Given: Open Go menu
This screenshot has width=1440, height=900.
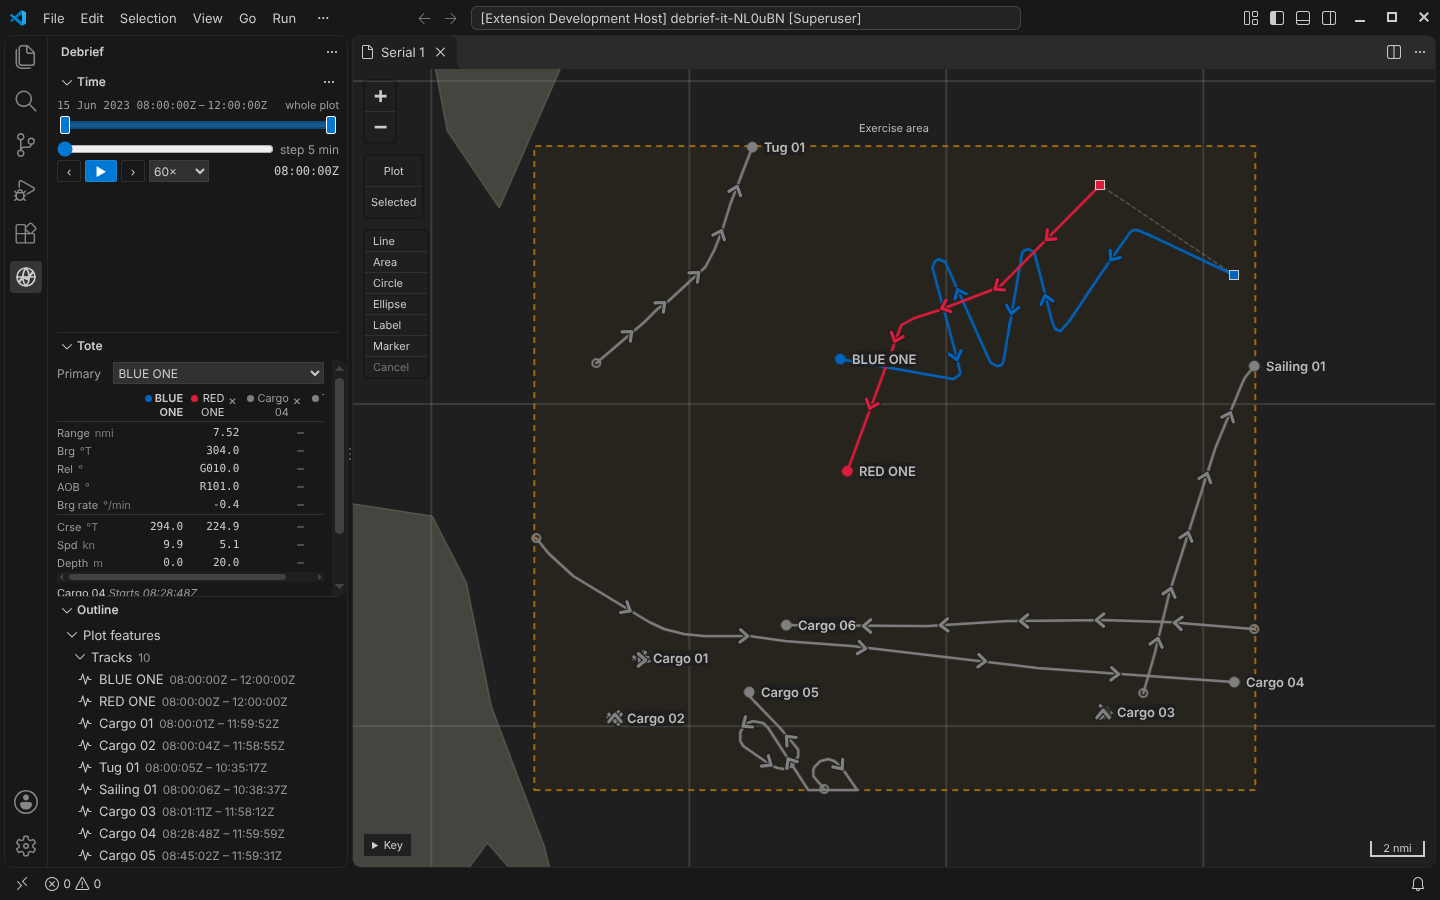Looking at the screenshot, I should point(247,18).
